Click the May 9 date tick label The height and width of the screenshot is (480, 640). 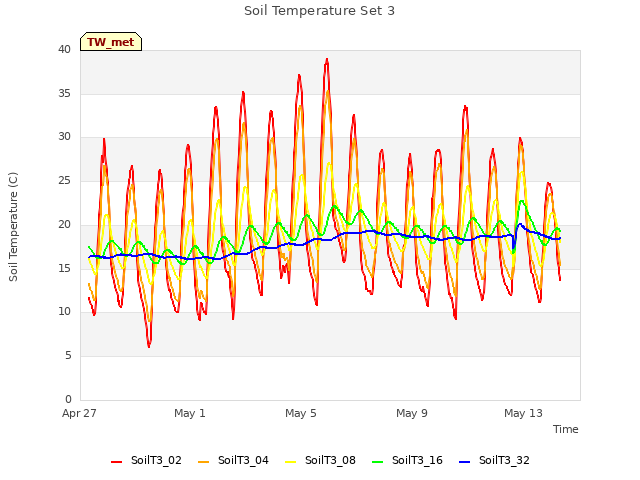click(x=412, y=413)
